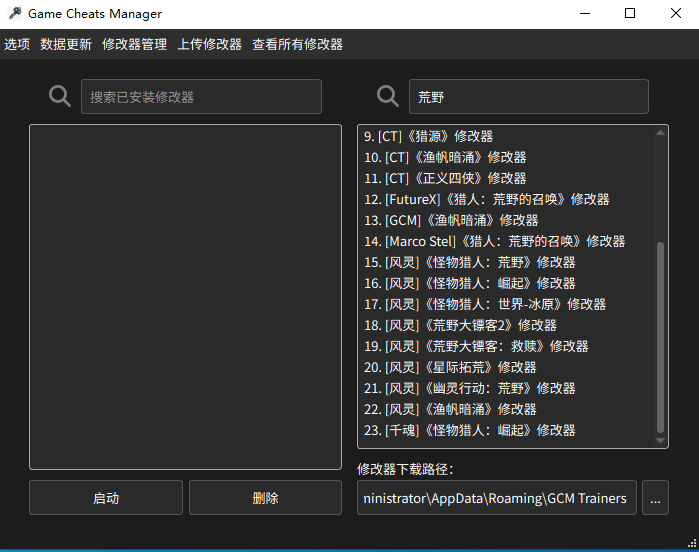Image resolution: width=699 pixels, height=552 pixels.
Task: Click the Game Cheats Manager title icon
Action: coord(14,14)
